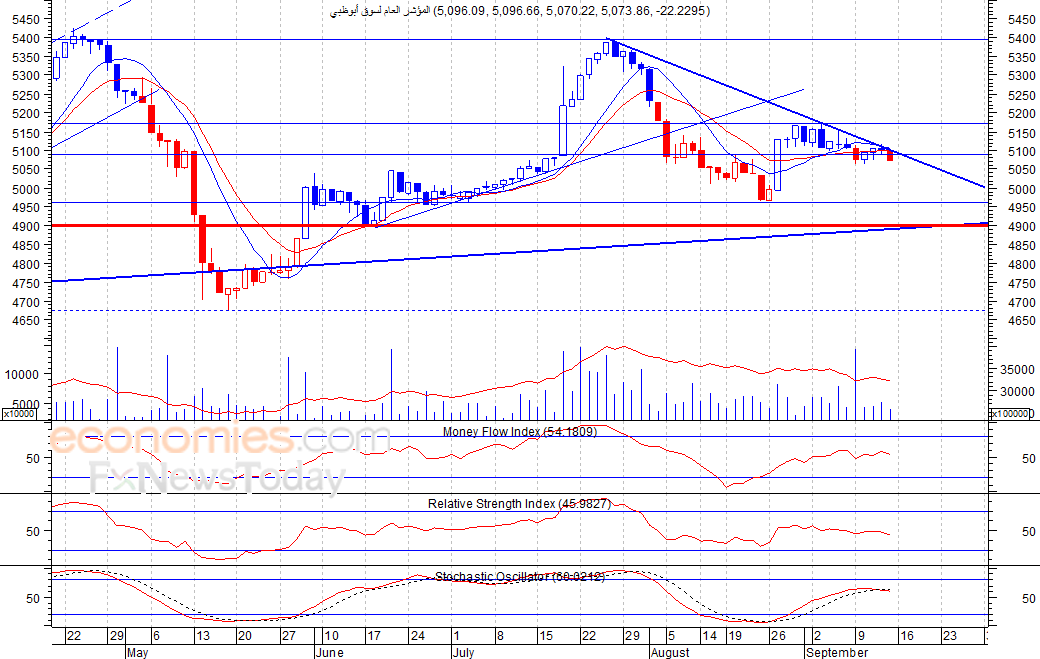Click 5450 on the right price axis
Viewport: 1040px width, 659px height.
[x=1021, y=20]
